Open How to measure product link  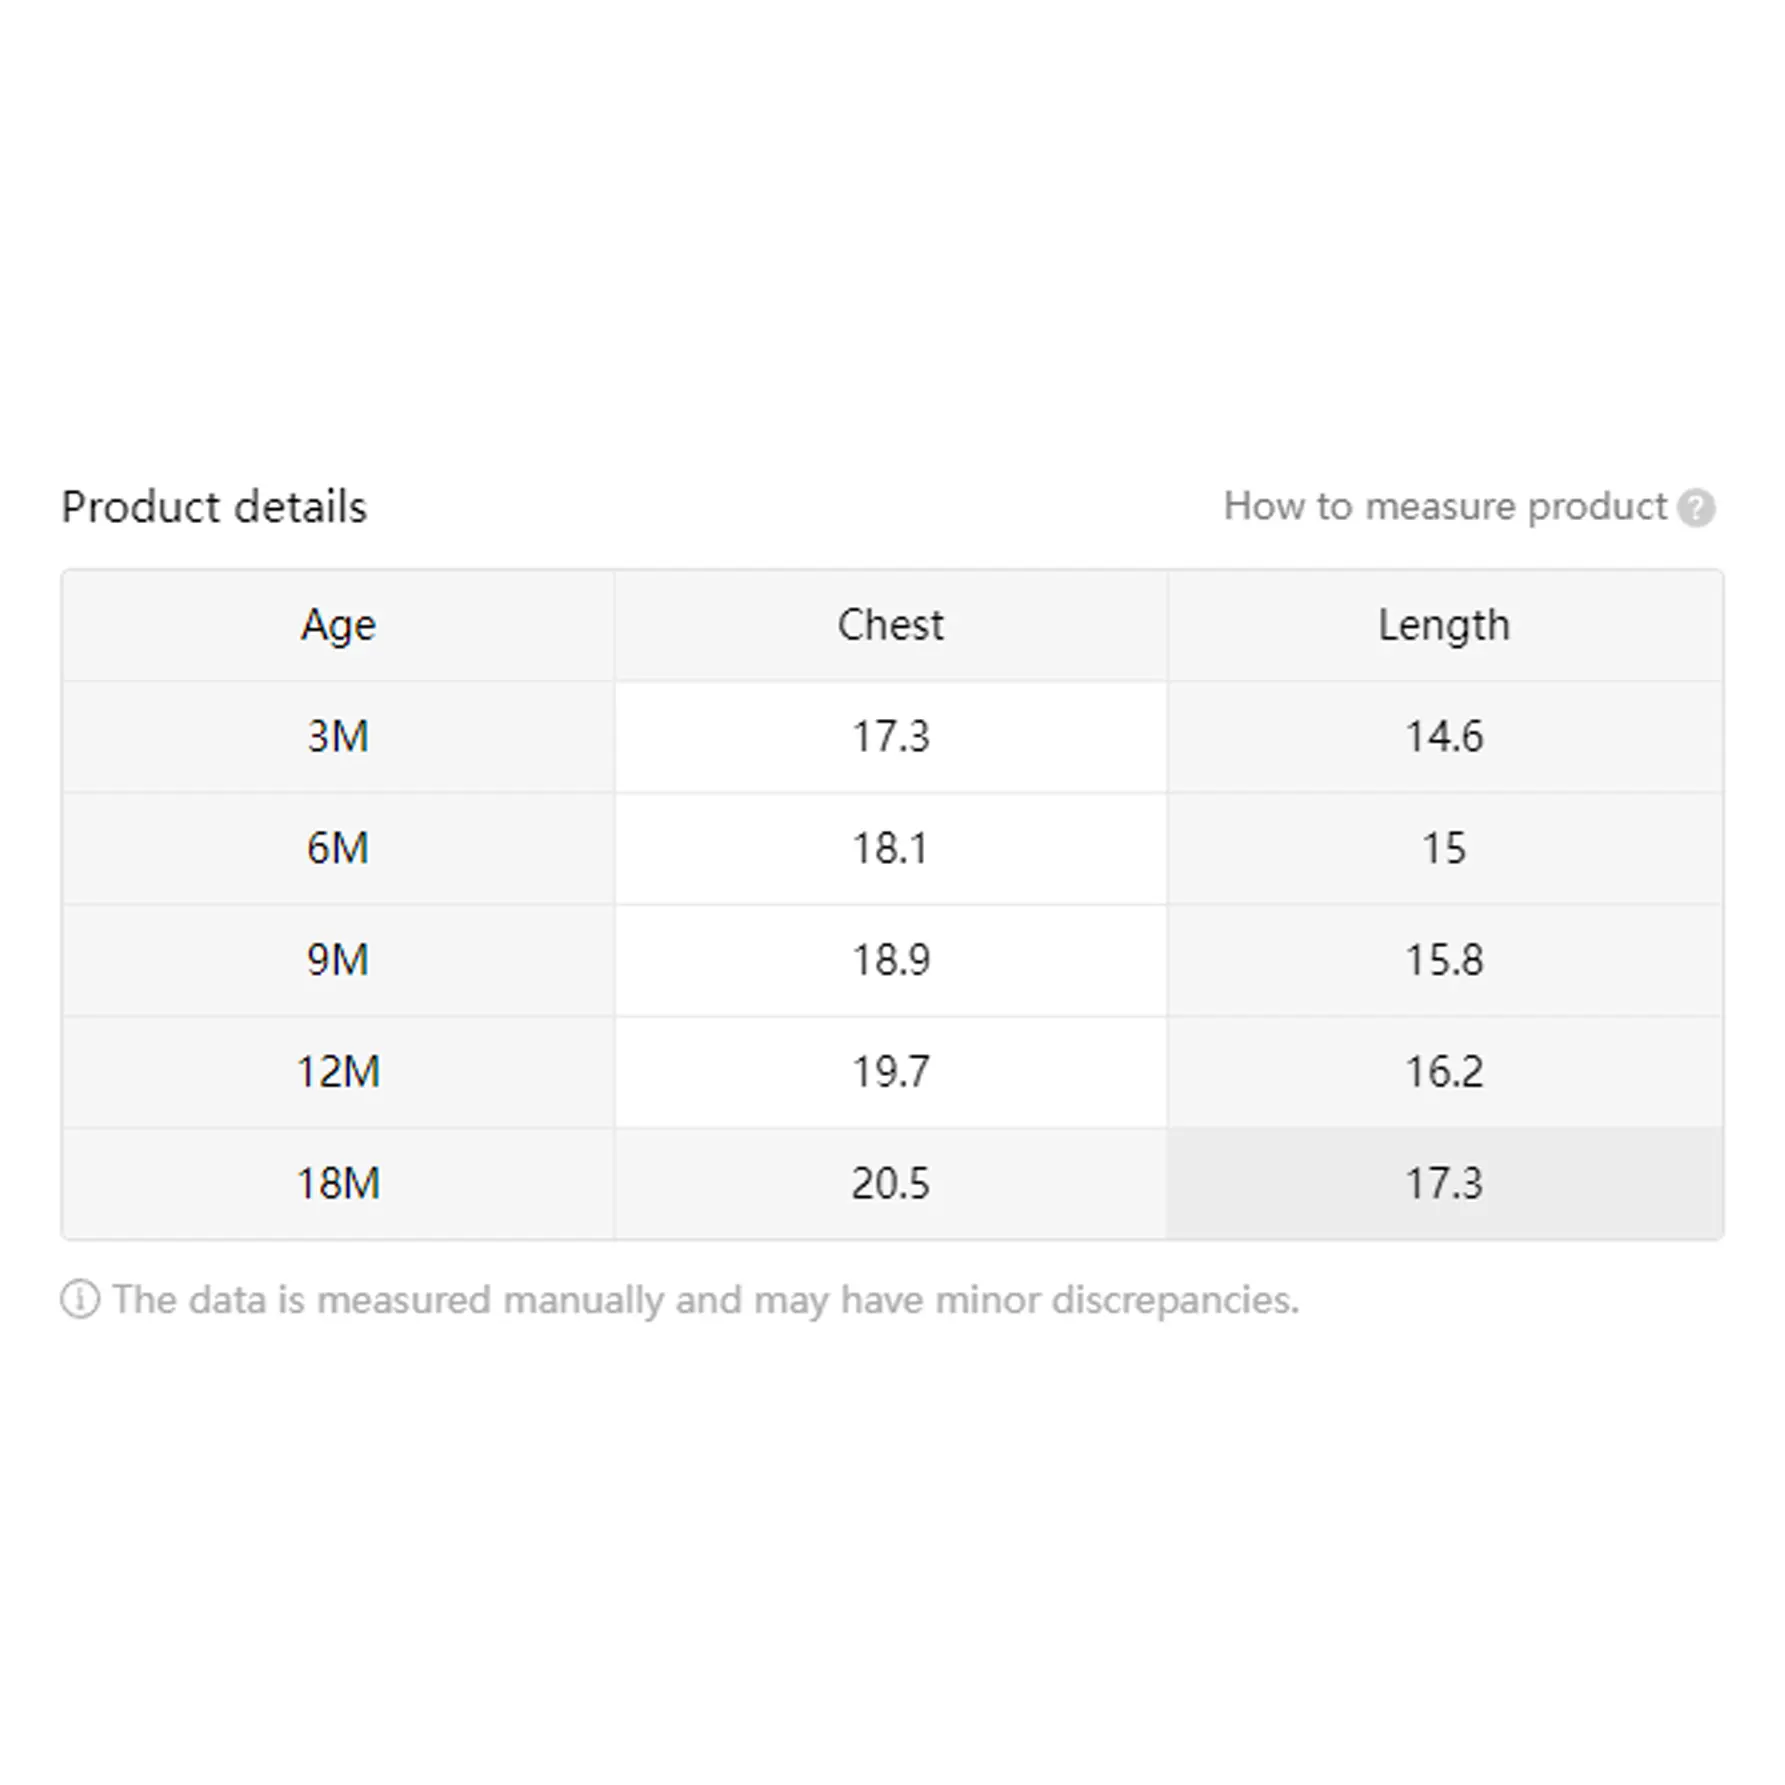tap(1445, 507)
